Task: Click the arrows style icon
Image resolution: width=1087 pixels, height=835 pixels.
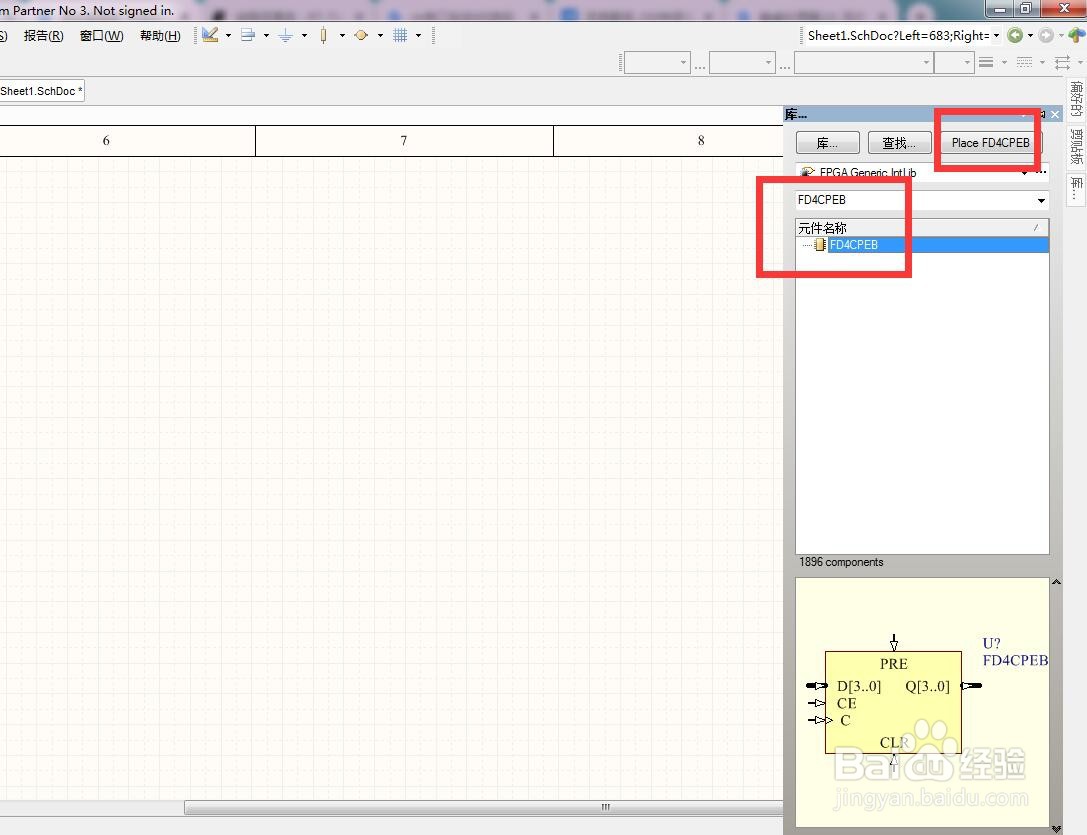Action: pos(1062,62)
